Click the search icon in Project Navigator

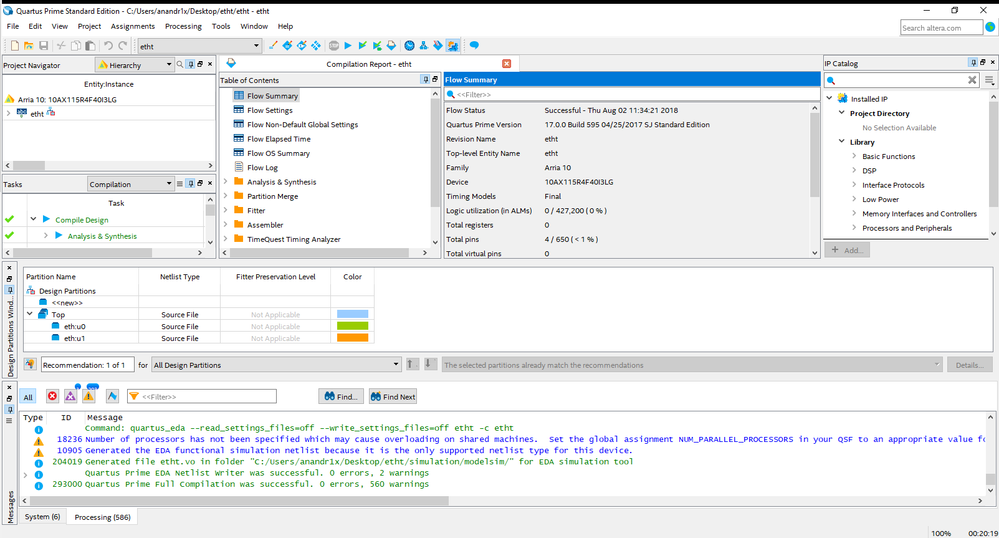(x=181, y=65)
